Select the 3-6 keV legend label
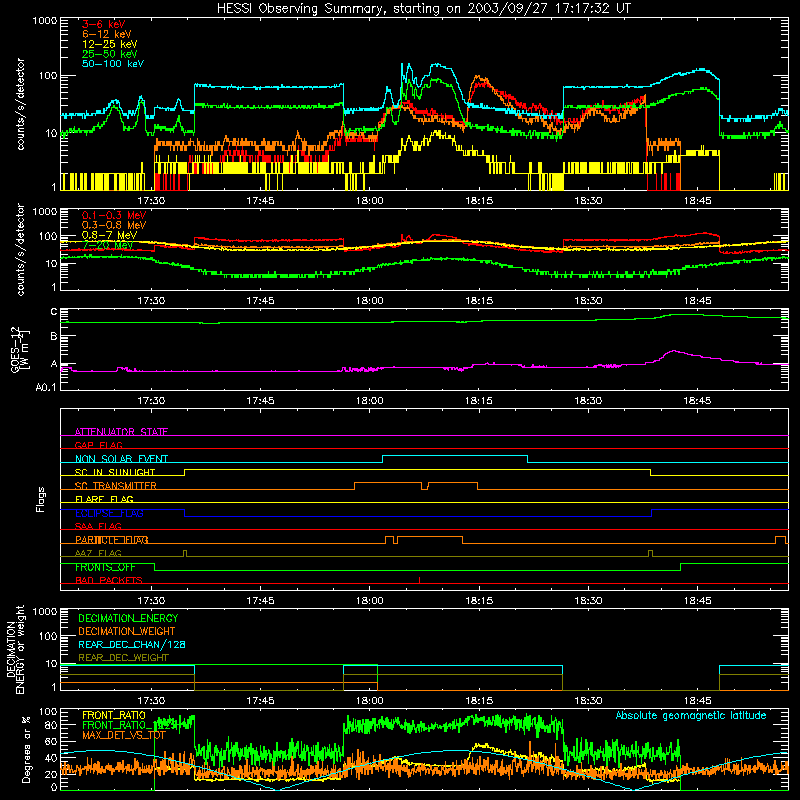800x800 pixels. [103, 24]
